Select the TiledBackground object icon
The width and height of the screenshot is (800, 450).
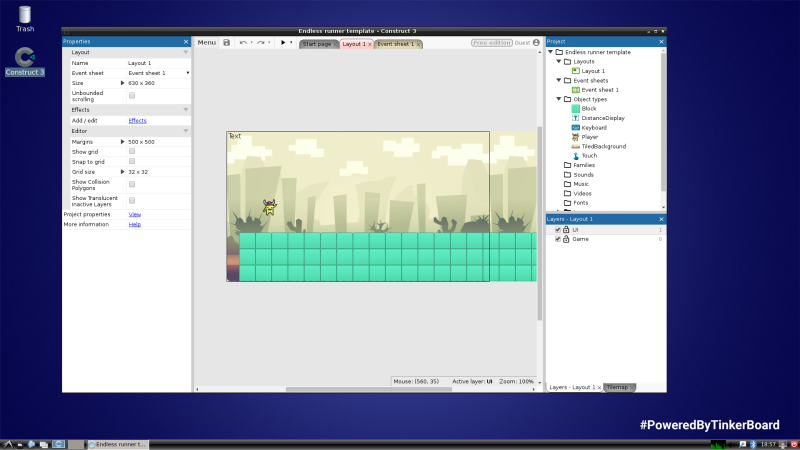tap(576, 146)
